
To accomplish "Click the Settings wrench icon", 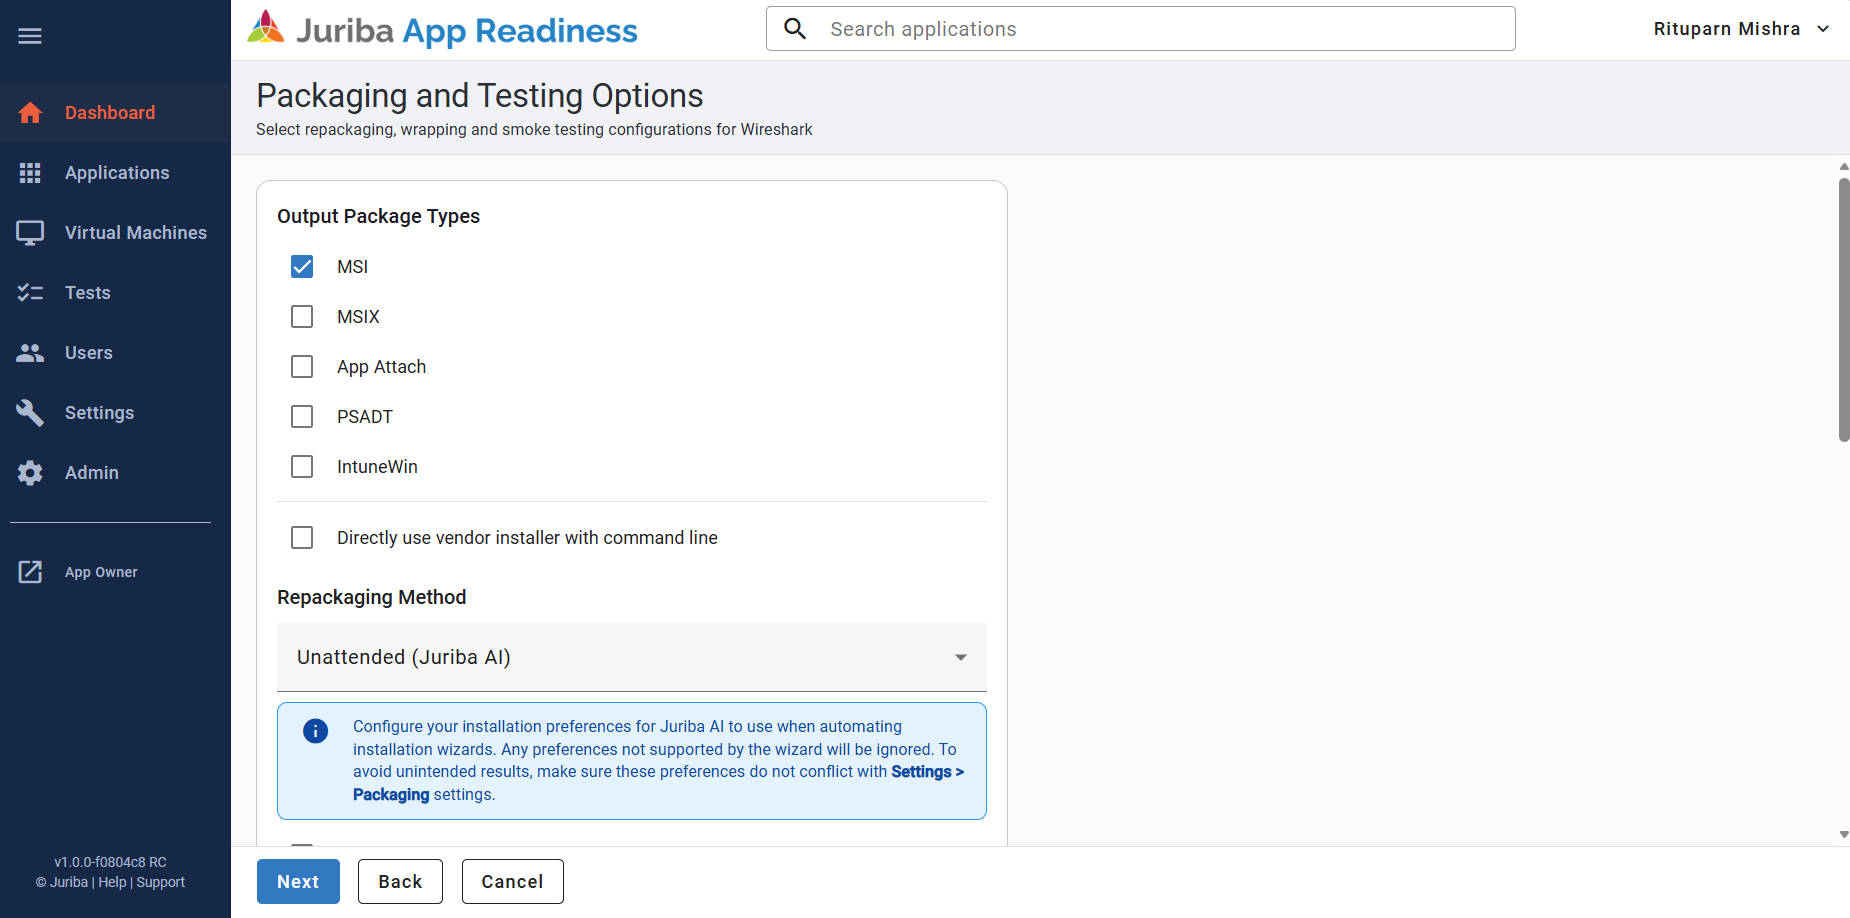I will pyautogui.click(x=30, y=413).
